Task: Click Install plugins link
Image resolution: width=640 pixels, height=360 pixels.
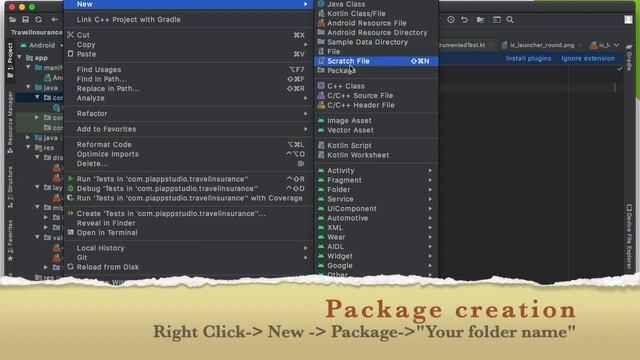Action: click(x=528, y=58)
